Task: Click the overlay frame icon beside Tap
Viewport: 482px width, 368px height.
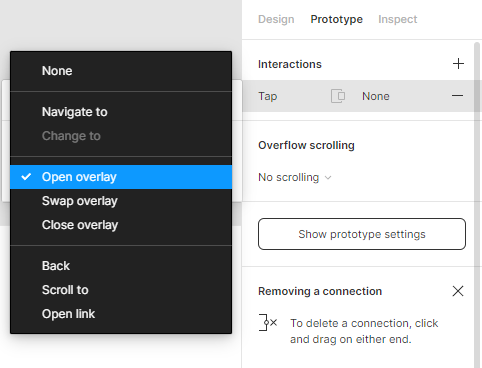Action: click(x=338, y=96)
